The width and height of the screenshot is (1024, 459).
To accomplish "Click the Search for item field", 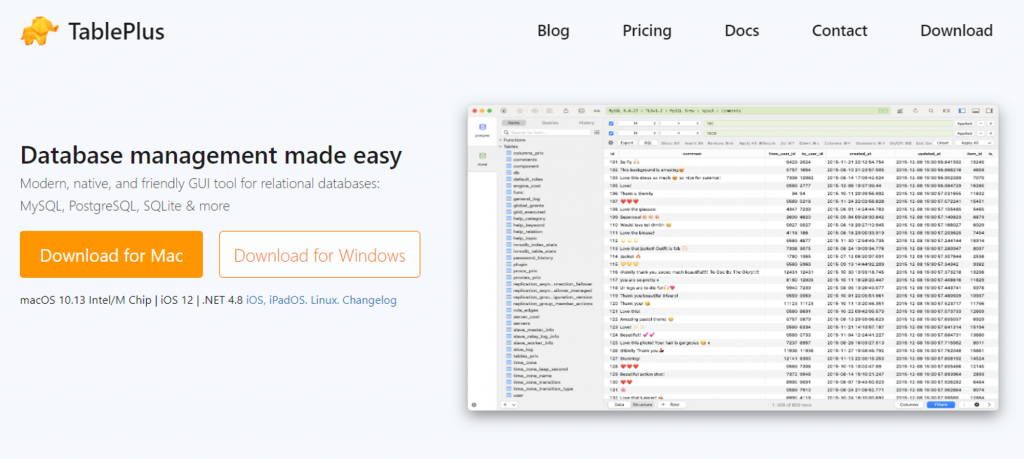I will [x=546, y=133].
